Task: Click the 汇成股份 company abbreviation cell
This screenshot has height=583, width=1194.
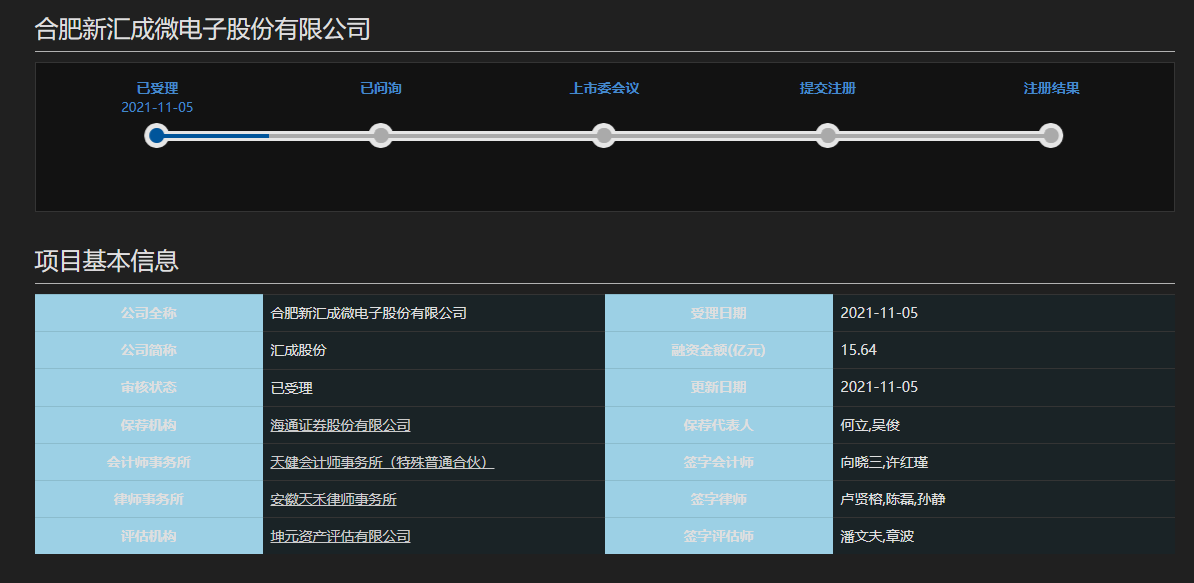Action: (298, 350)
